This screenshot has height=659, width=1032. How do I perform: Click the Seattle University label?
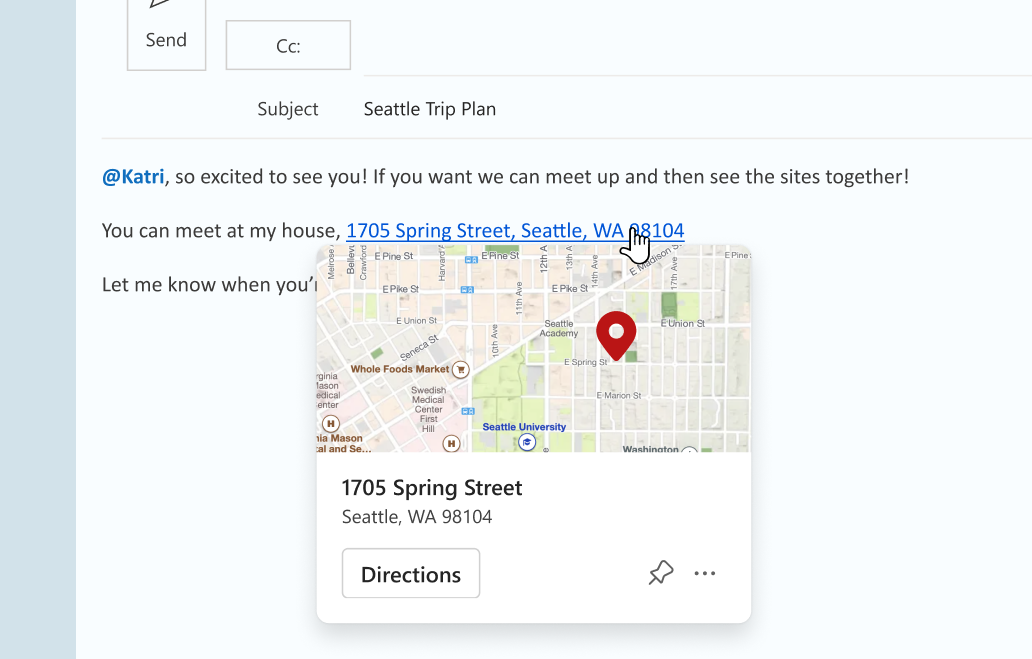(524, 427)
